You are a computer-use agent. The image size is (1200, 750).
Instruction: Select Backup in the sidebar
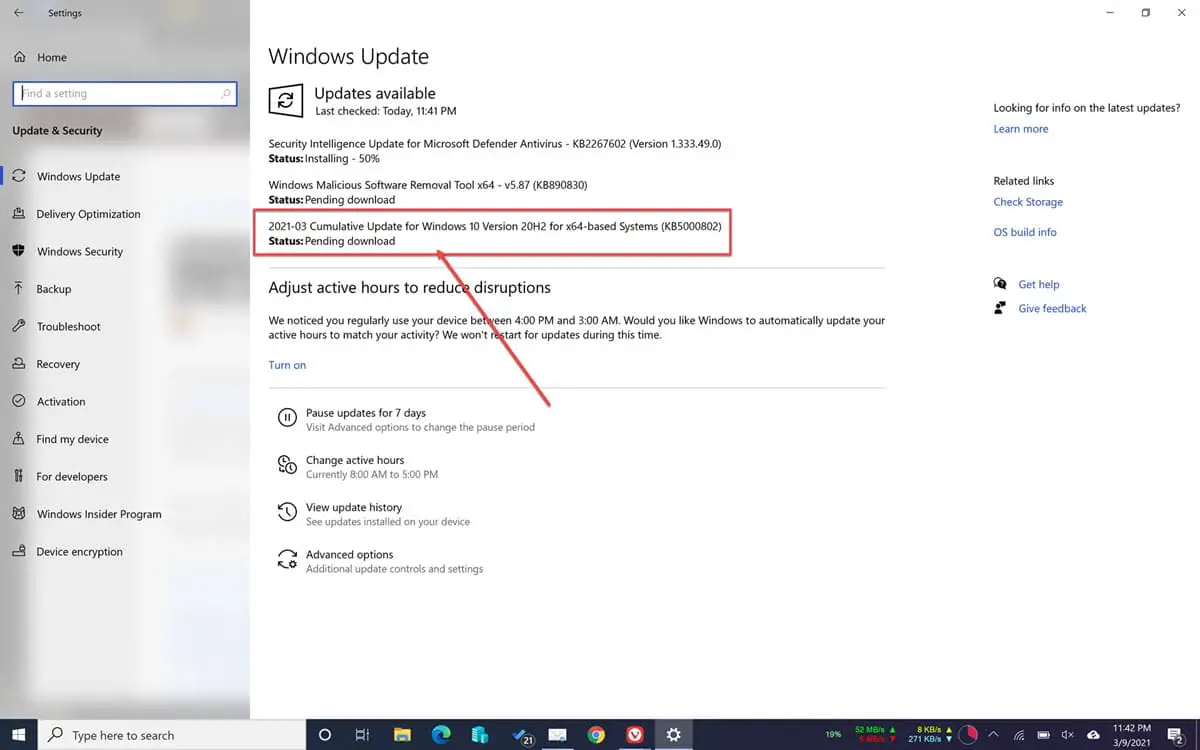click(54, 289)
